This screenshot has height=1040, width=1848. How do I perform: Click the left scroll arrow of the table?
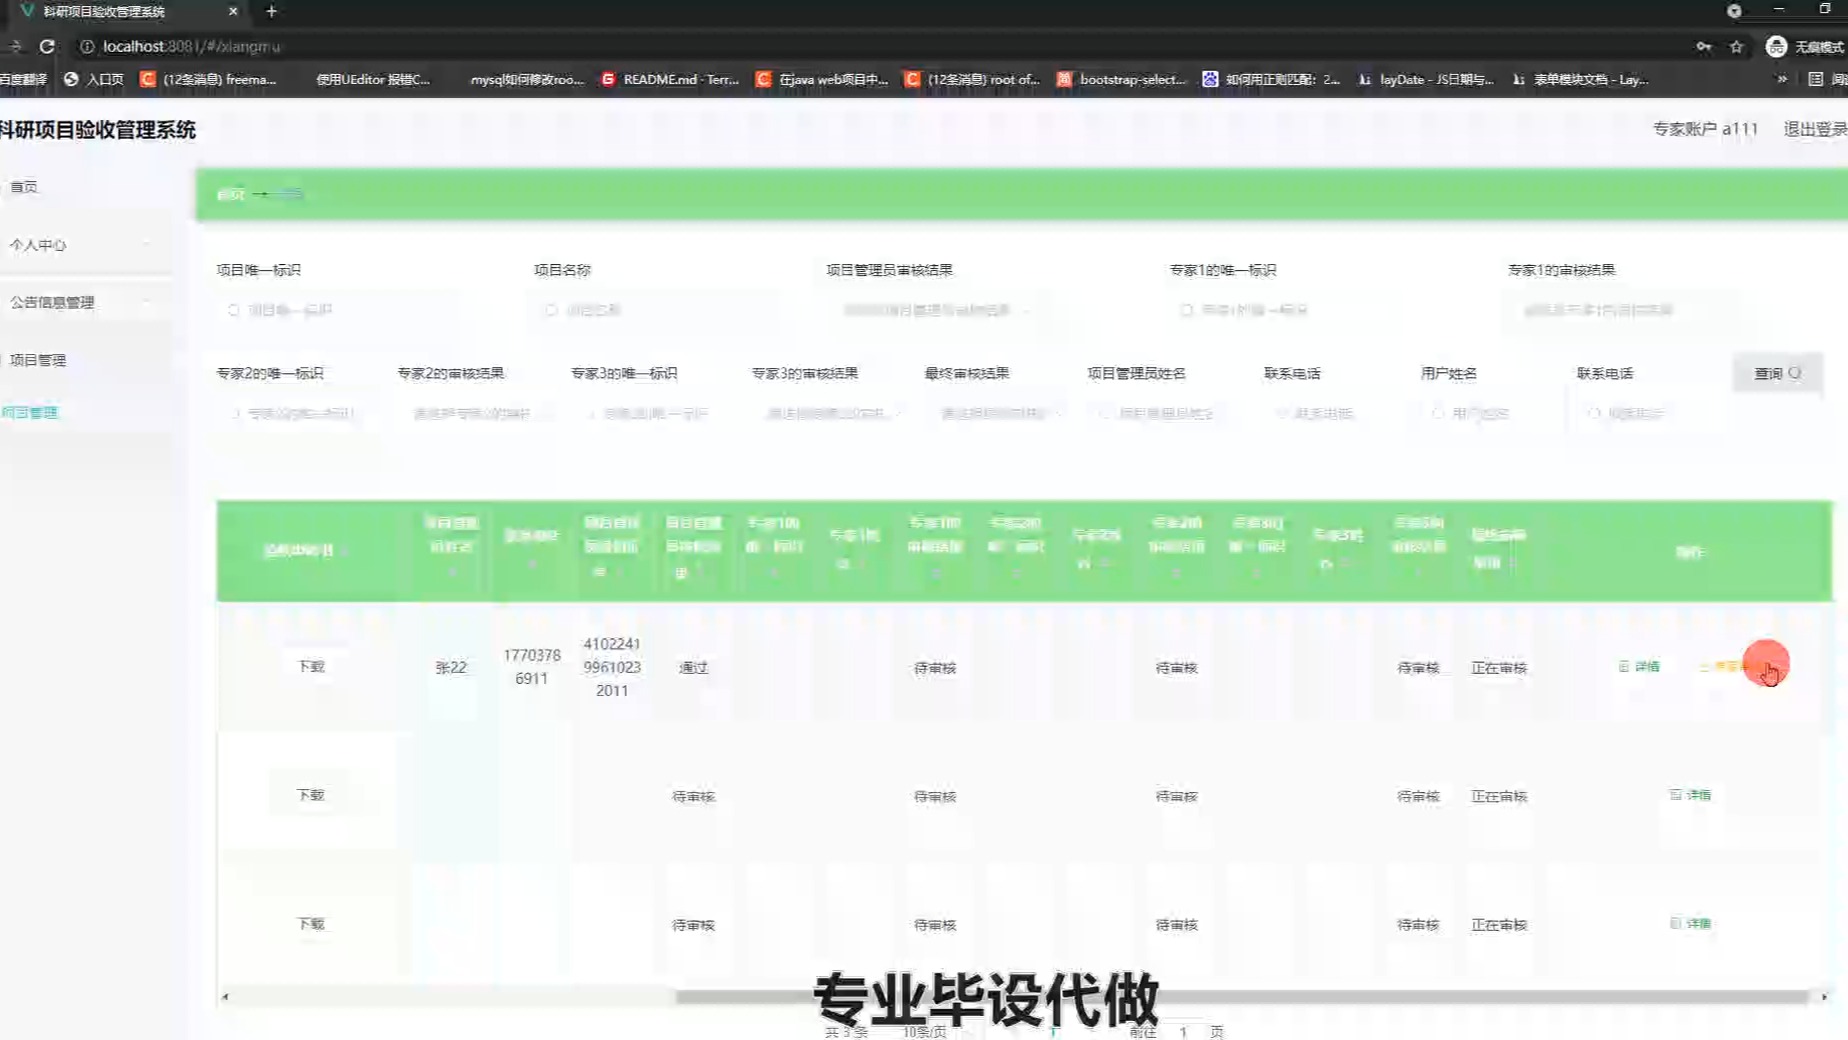225,997
